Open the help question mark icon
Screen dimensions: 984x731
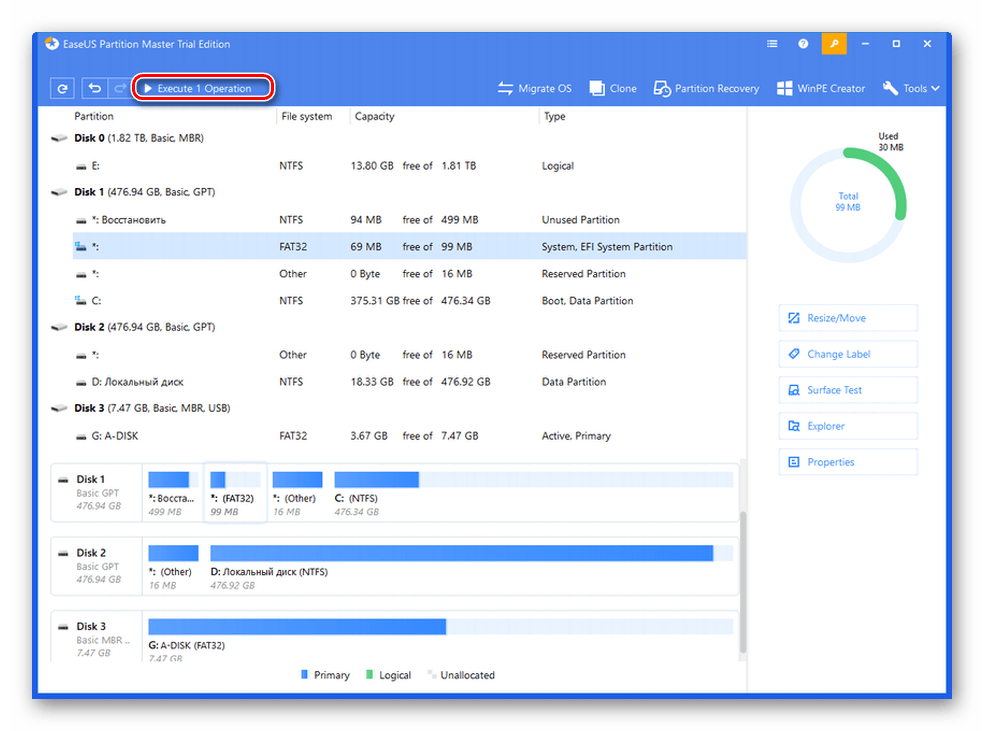803,44
